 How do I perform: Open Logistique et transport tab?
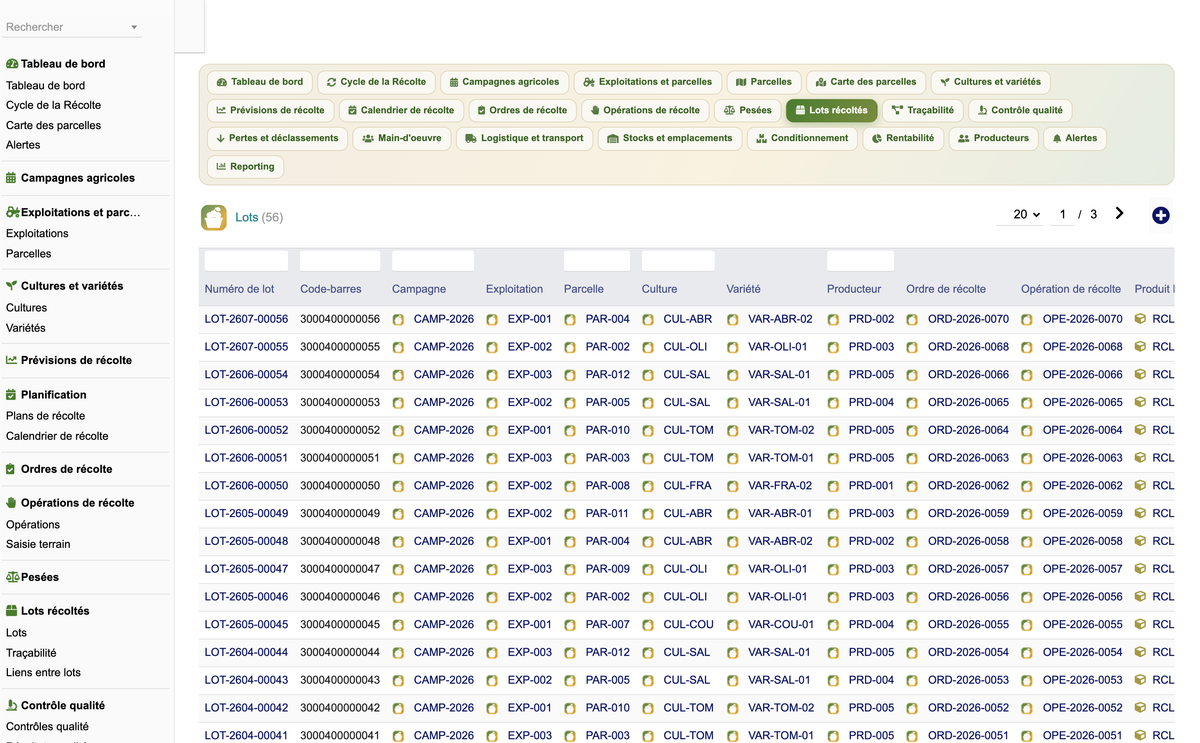[x=524, y=138]
